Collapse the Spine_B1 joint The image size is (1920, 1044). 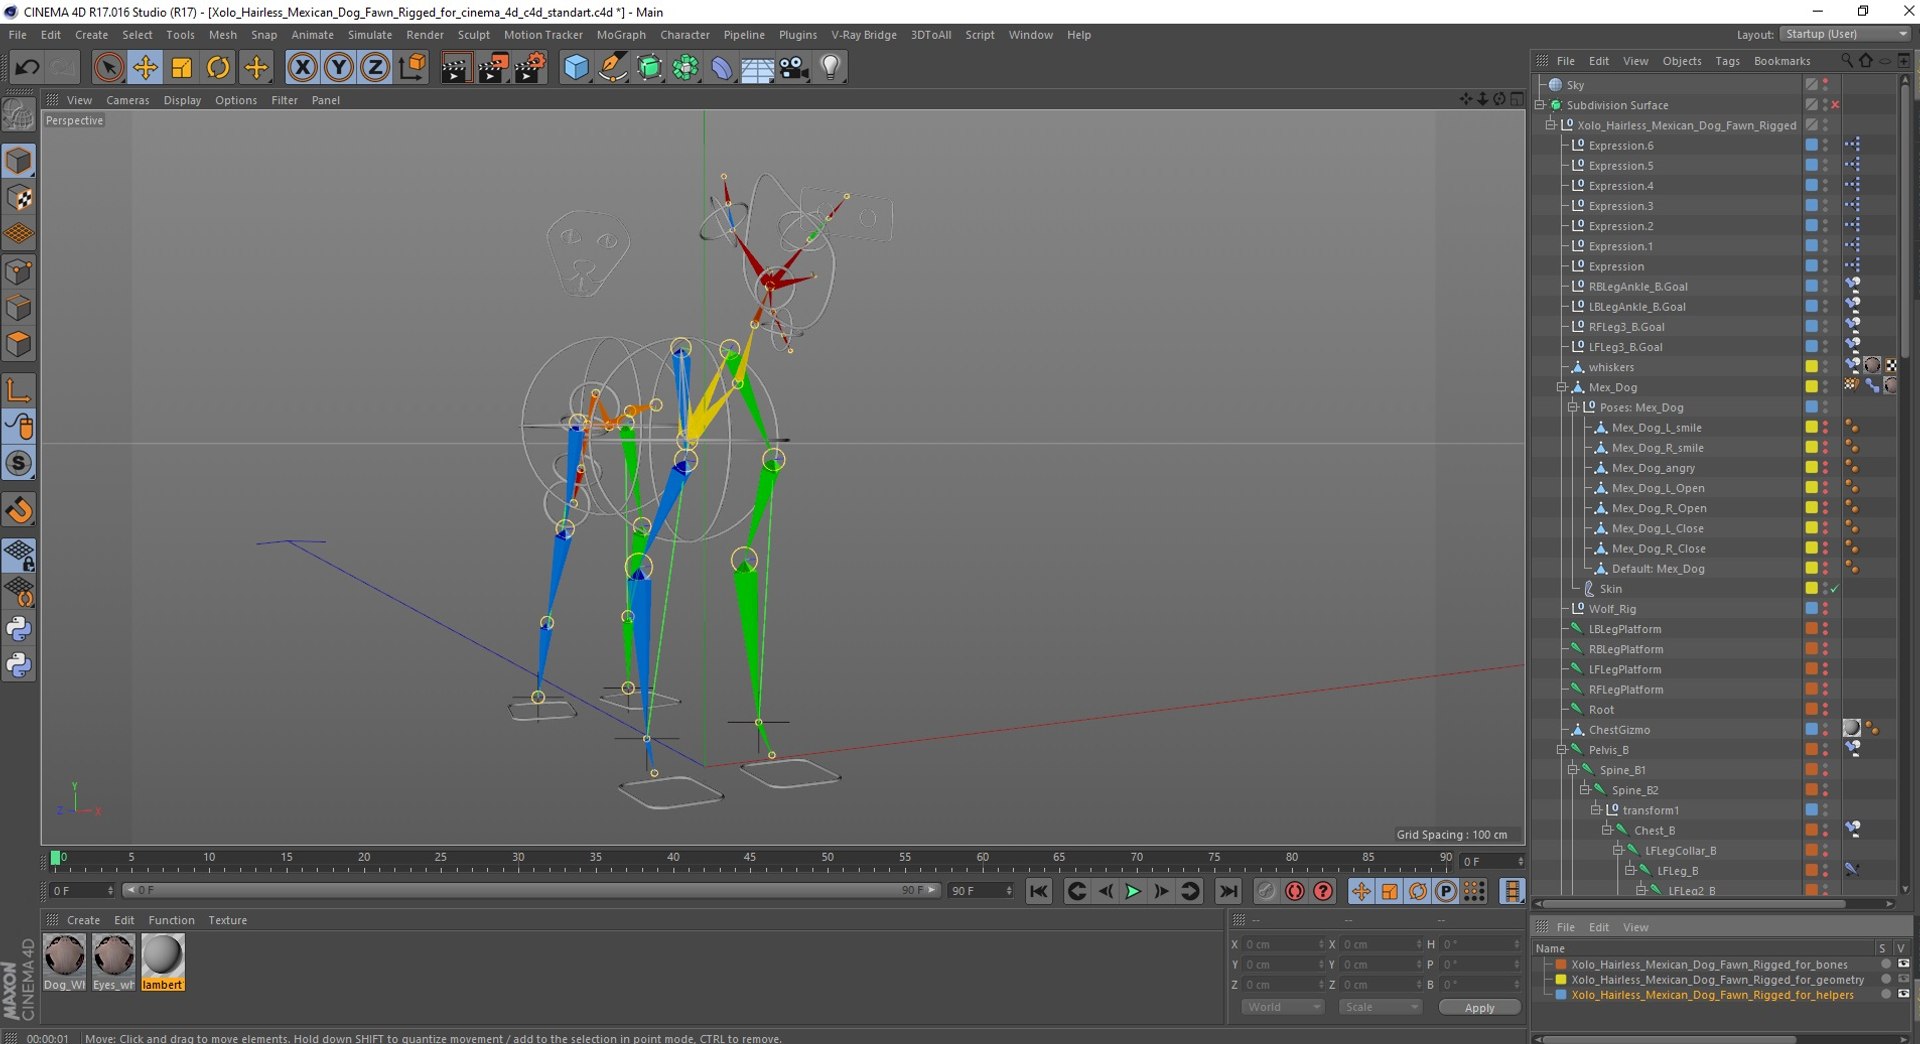(1573, 770)
